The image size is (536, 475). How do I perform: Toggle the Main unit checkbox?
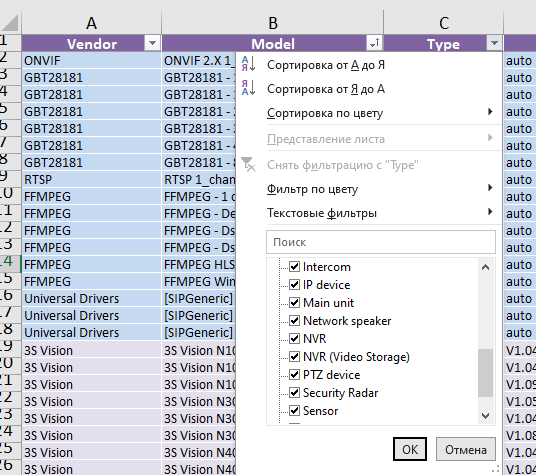294,302
